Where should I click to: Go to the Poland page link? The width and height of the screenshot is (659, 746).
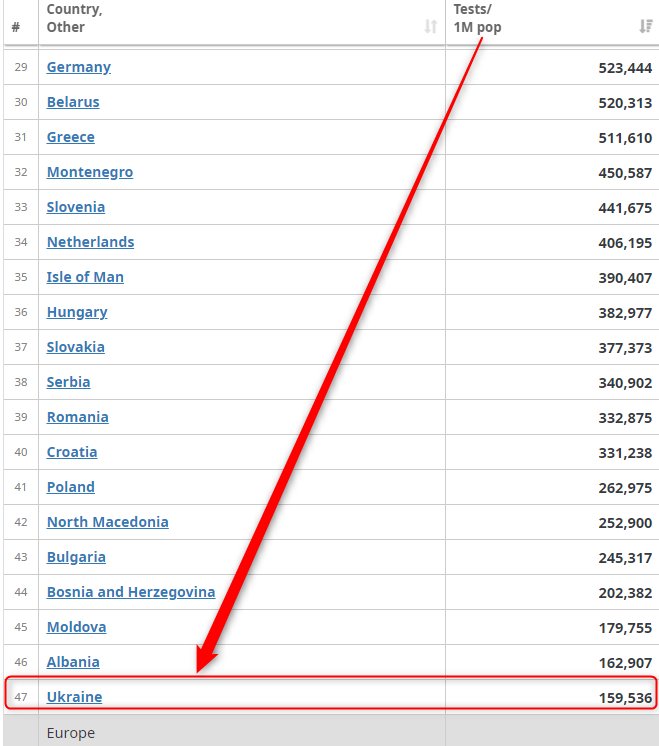point(71,487)
